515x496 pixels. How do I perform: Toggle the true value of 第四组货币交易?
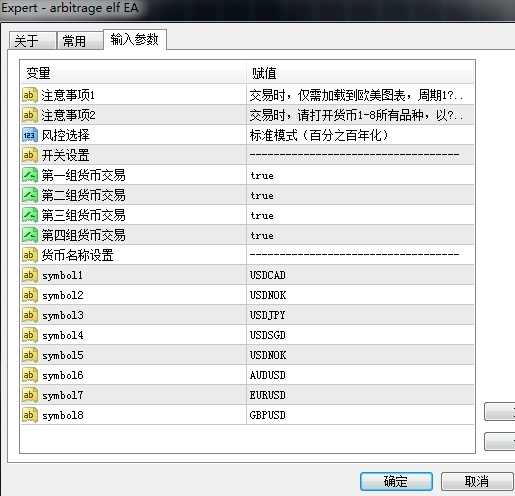click(360, 235)
